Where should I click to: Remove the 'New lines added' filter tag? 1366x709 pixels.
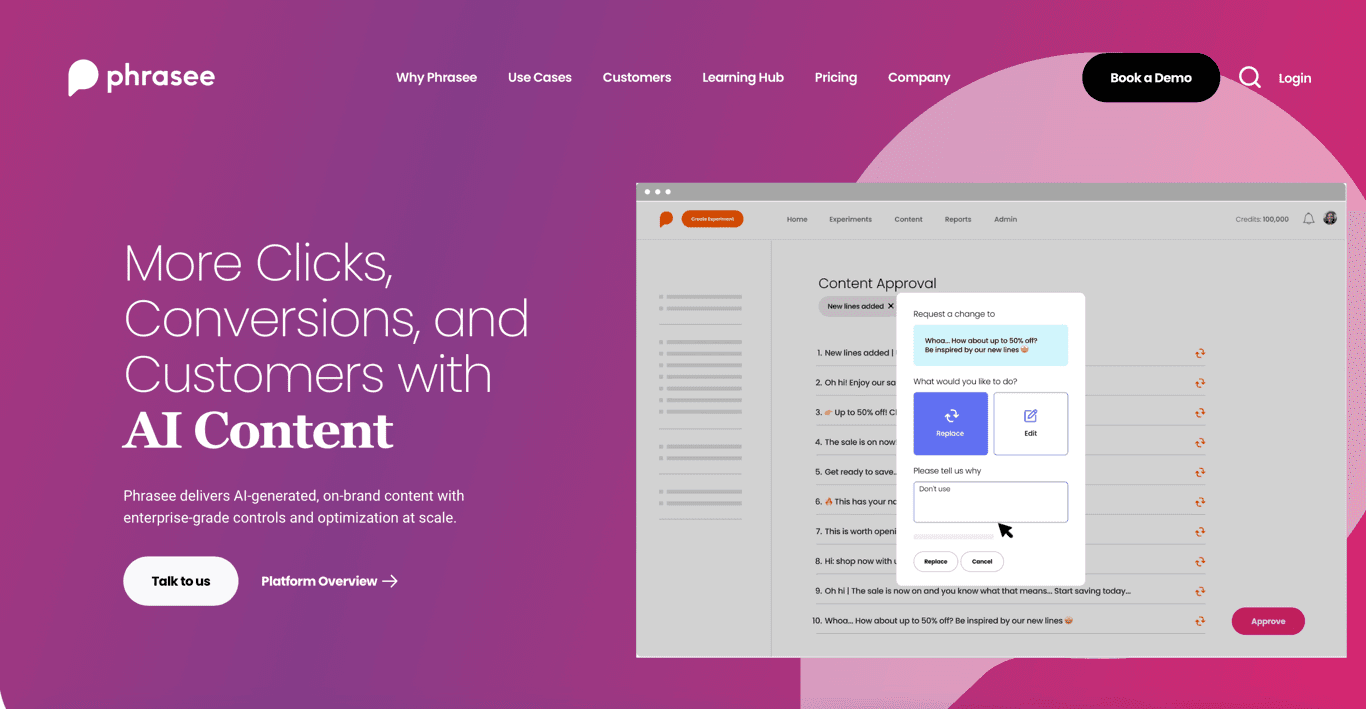[891, 307]
